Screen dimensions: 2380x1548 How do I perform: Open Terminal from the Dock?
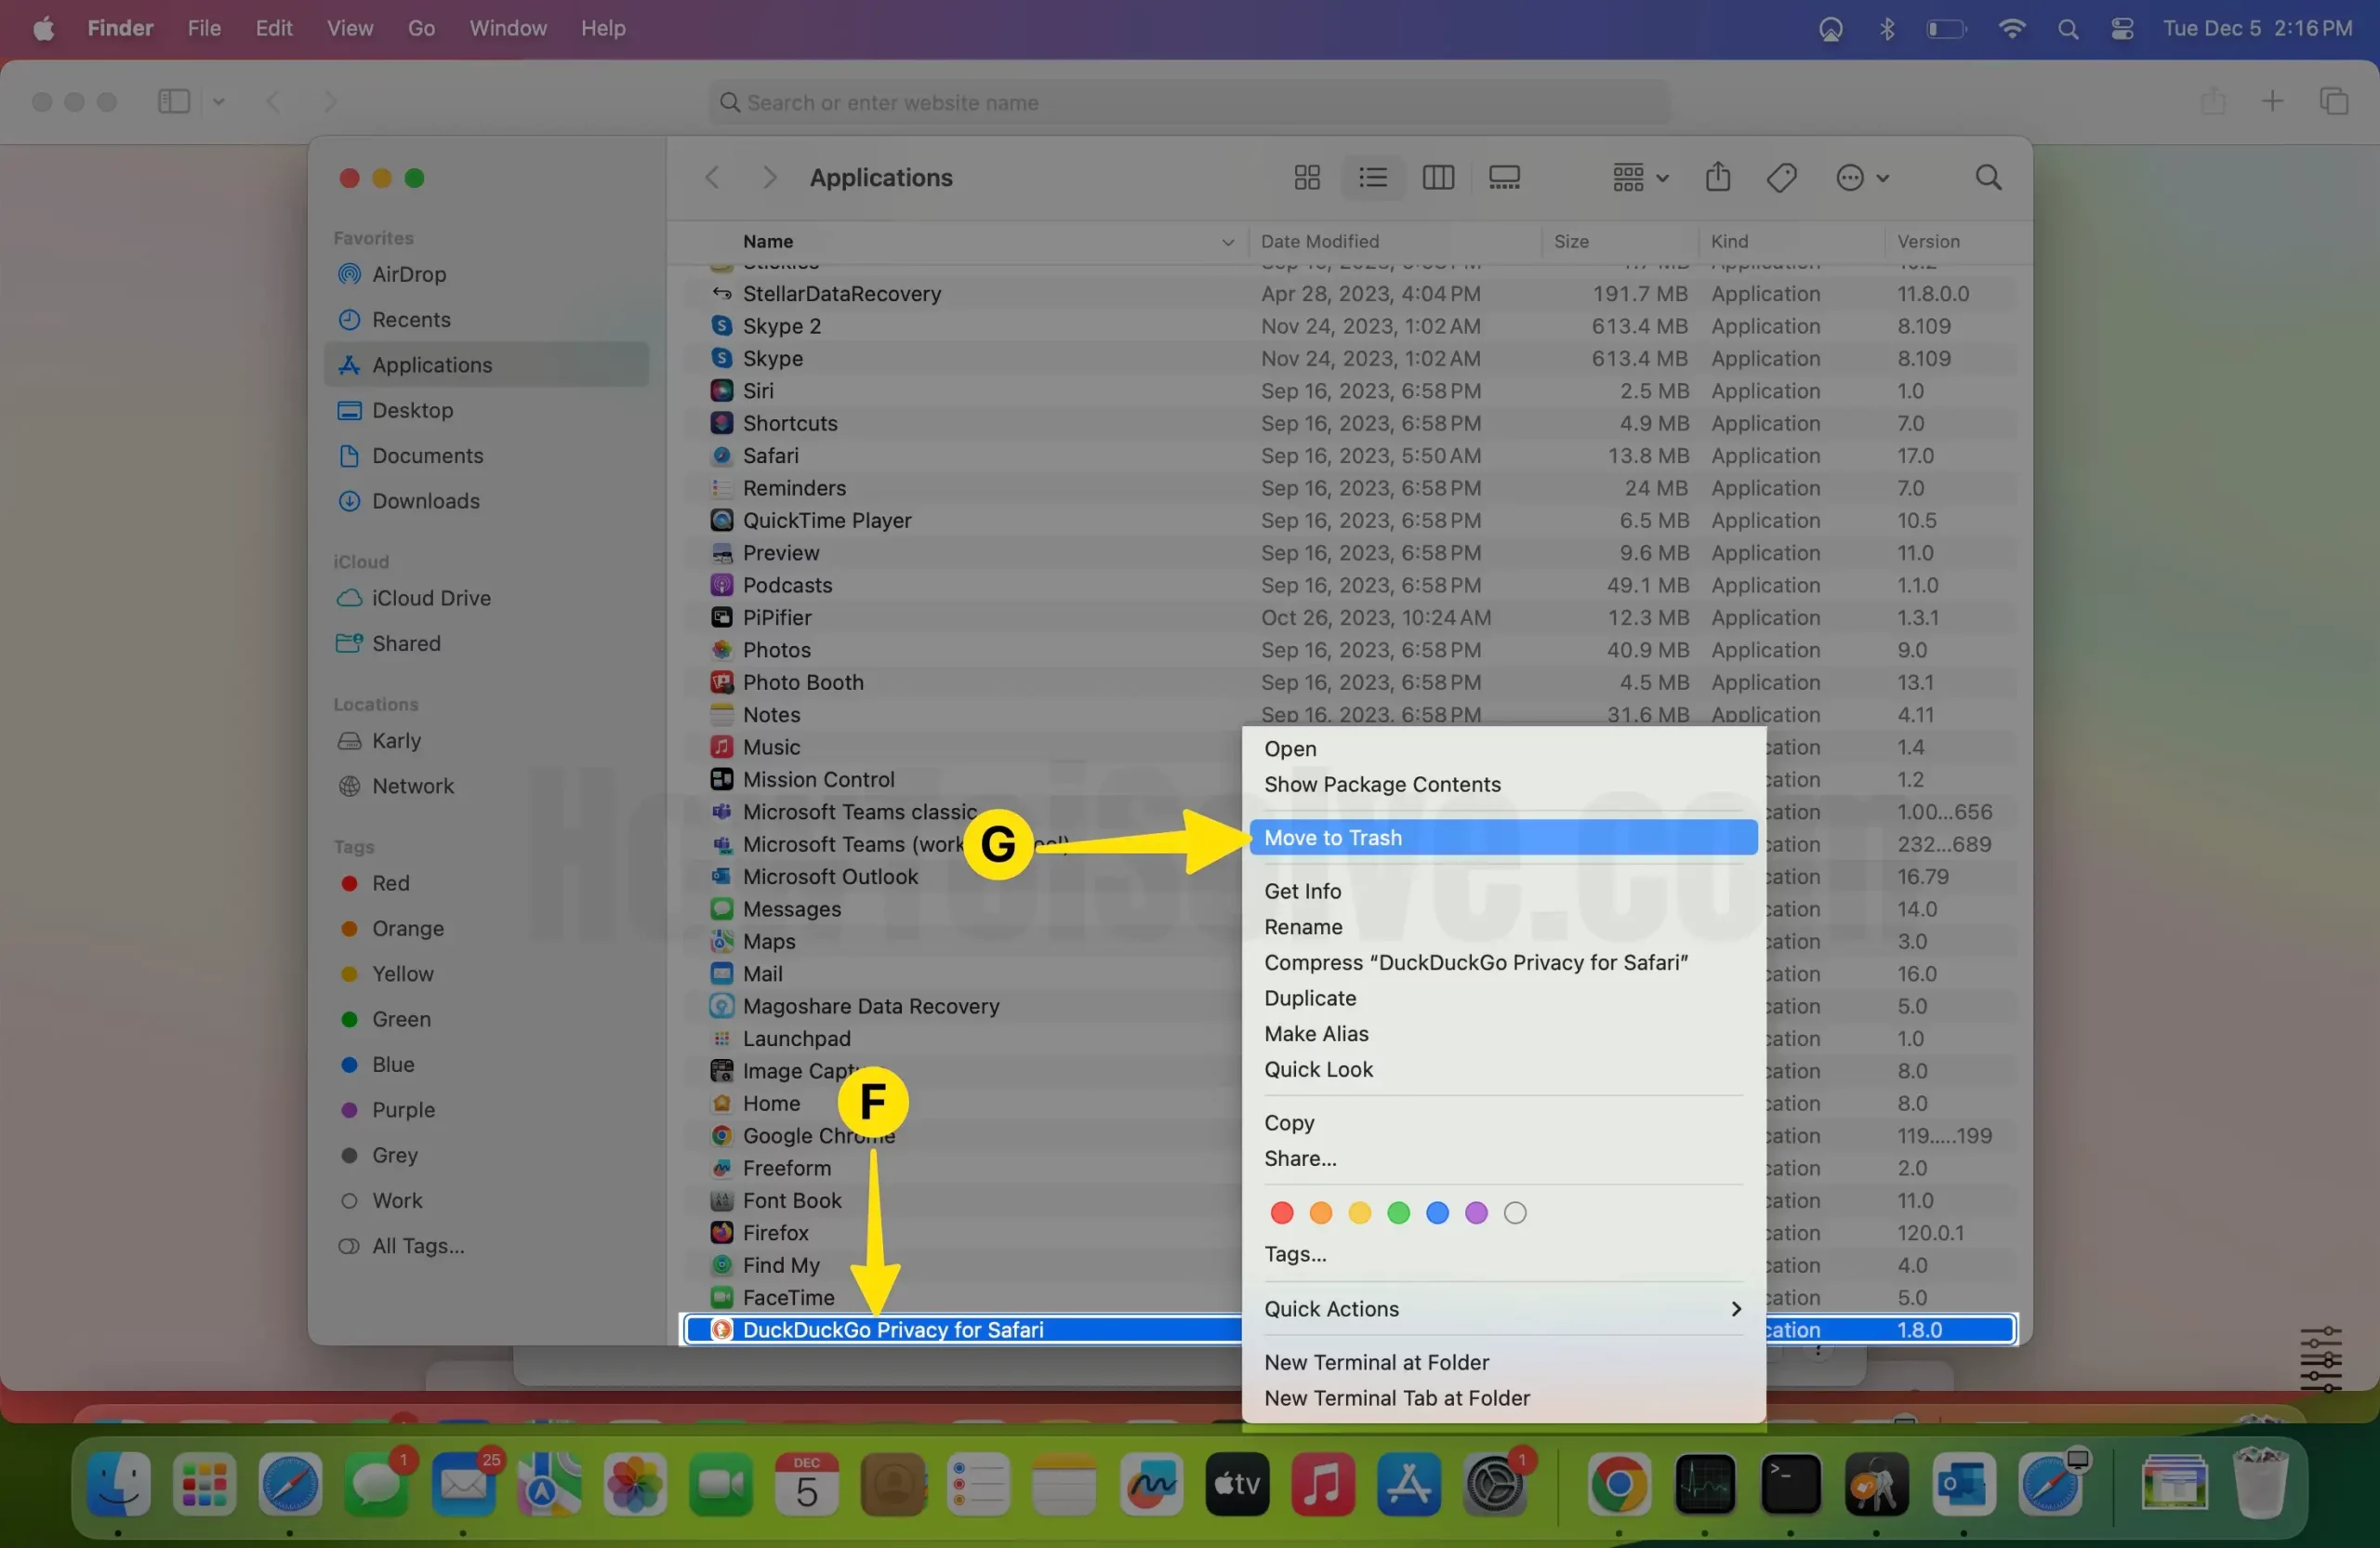point(1790,1486)
